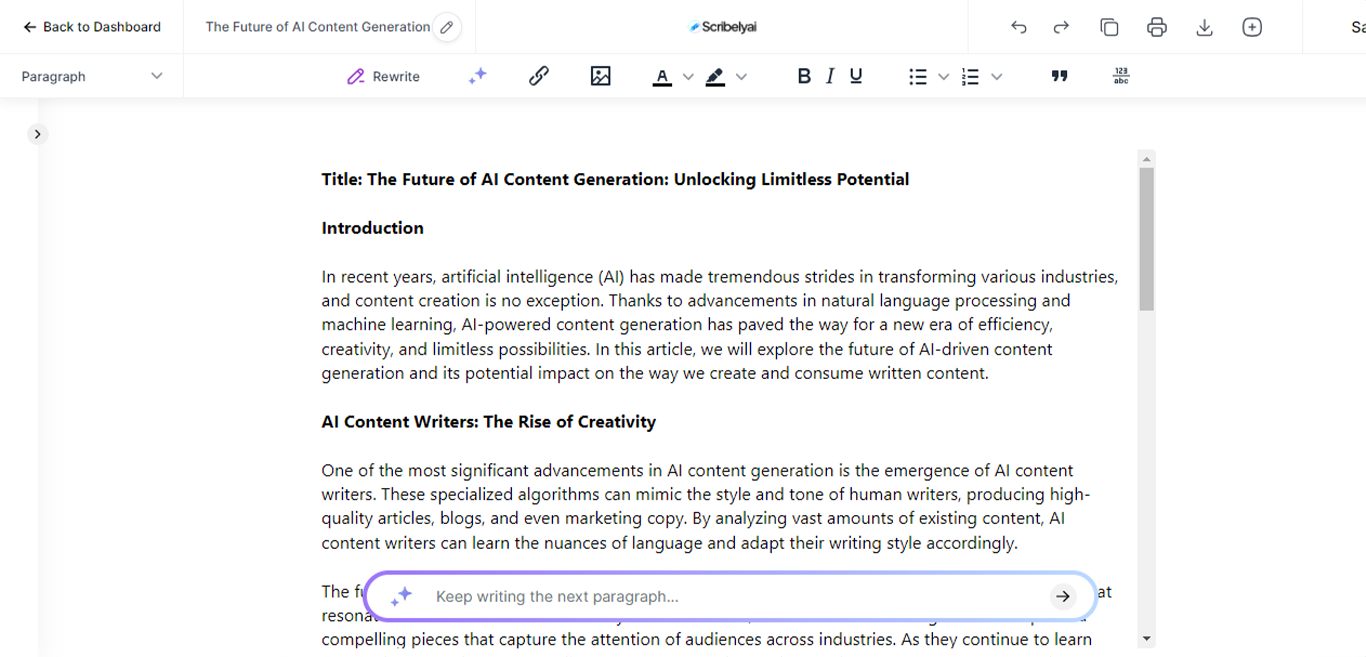Toggle underline formatting

tap(856, 76)
